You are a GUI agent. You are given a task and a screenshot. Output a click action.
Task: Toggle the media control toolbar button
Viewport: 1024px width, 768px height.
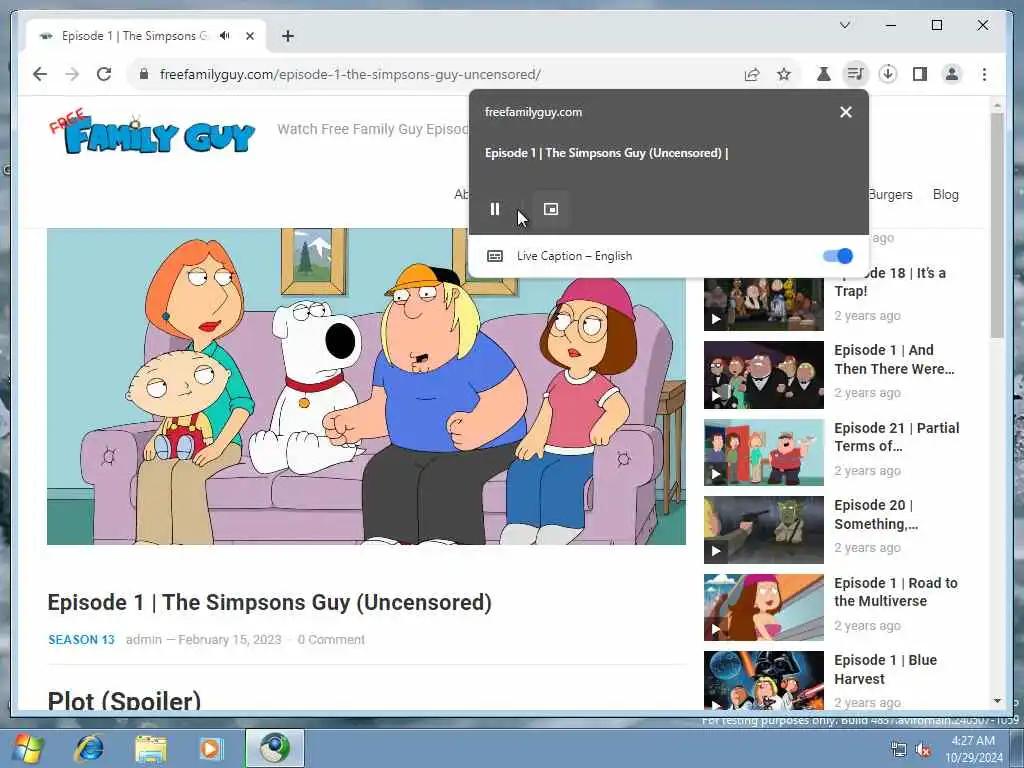pos(856,74)
